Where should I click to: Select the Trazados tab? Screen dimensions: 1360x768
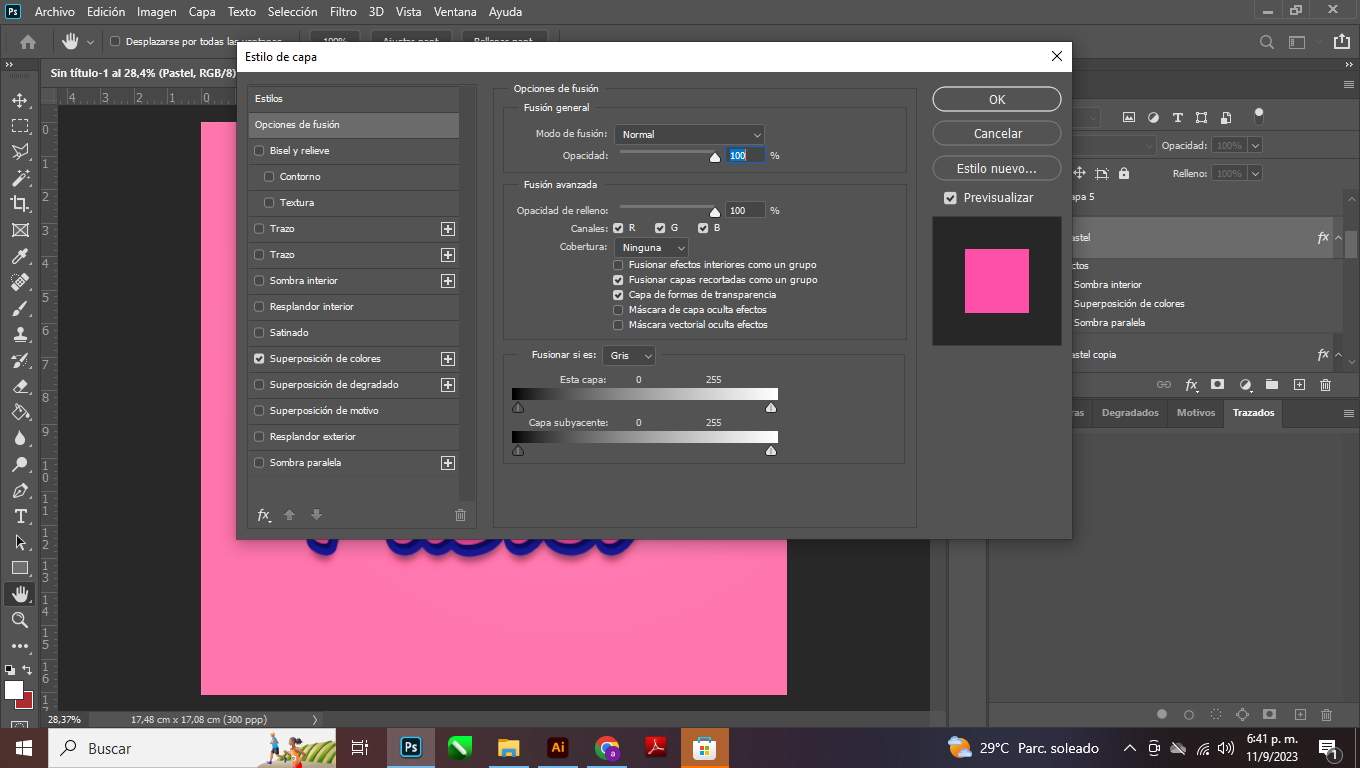[1253, 413]
